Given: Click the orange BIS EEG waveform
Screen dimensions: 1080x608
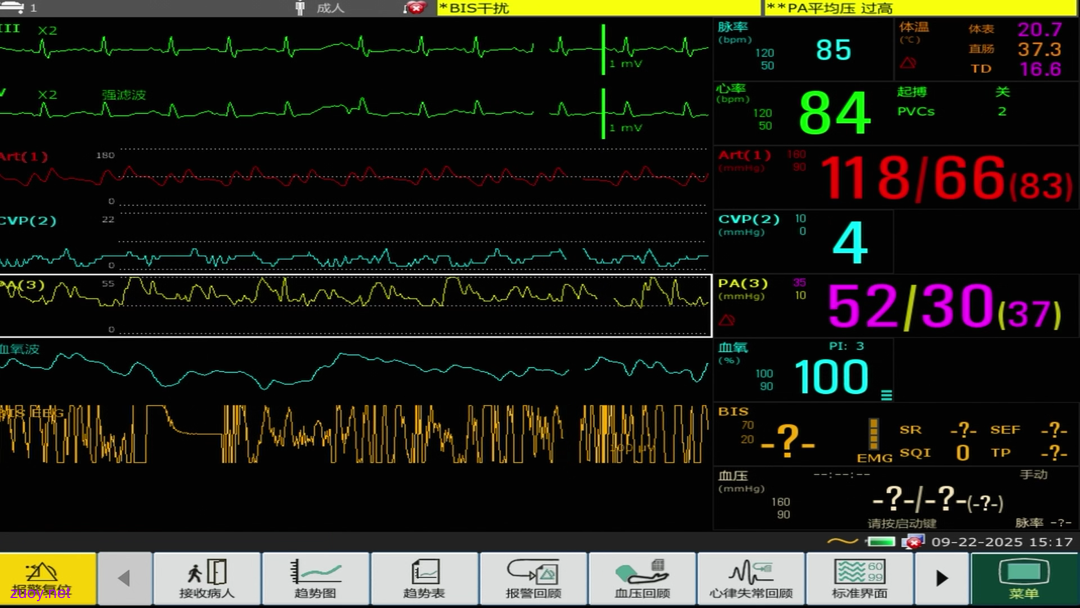Looking at the screenshot, I should (355, 434).
